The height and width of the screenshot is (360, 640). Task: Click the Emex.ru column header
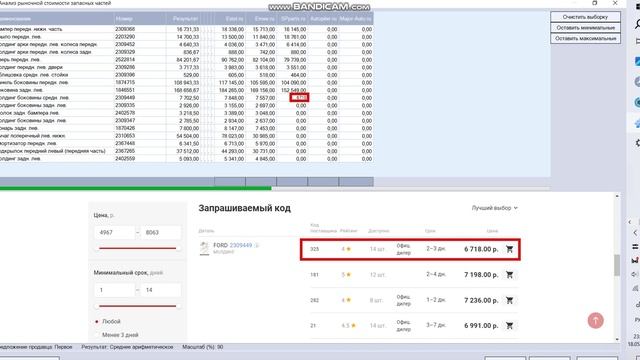click(261, 19)
